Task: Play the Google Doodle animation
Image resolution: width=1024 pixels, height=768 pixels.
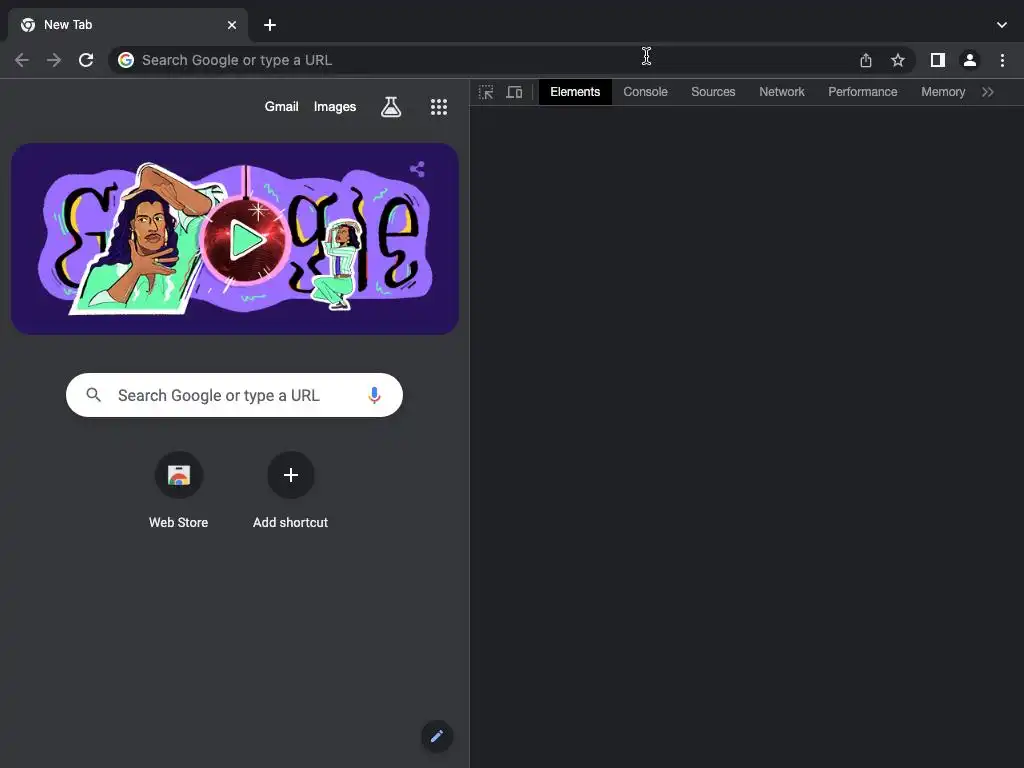Action: point(244,240)
